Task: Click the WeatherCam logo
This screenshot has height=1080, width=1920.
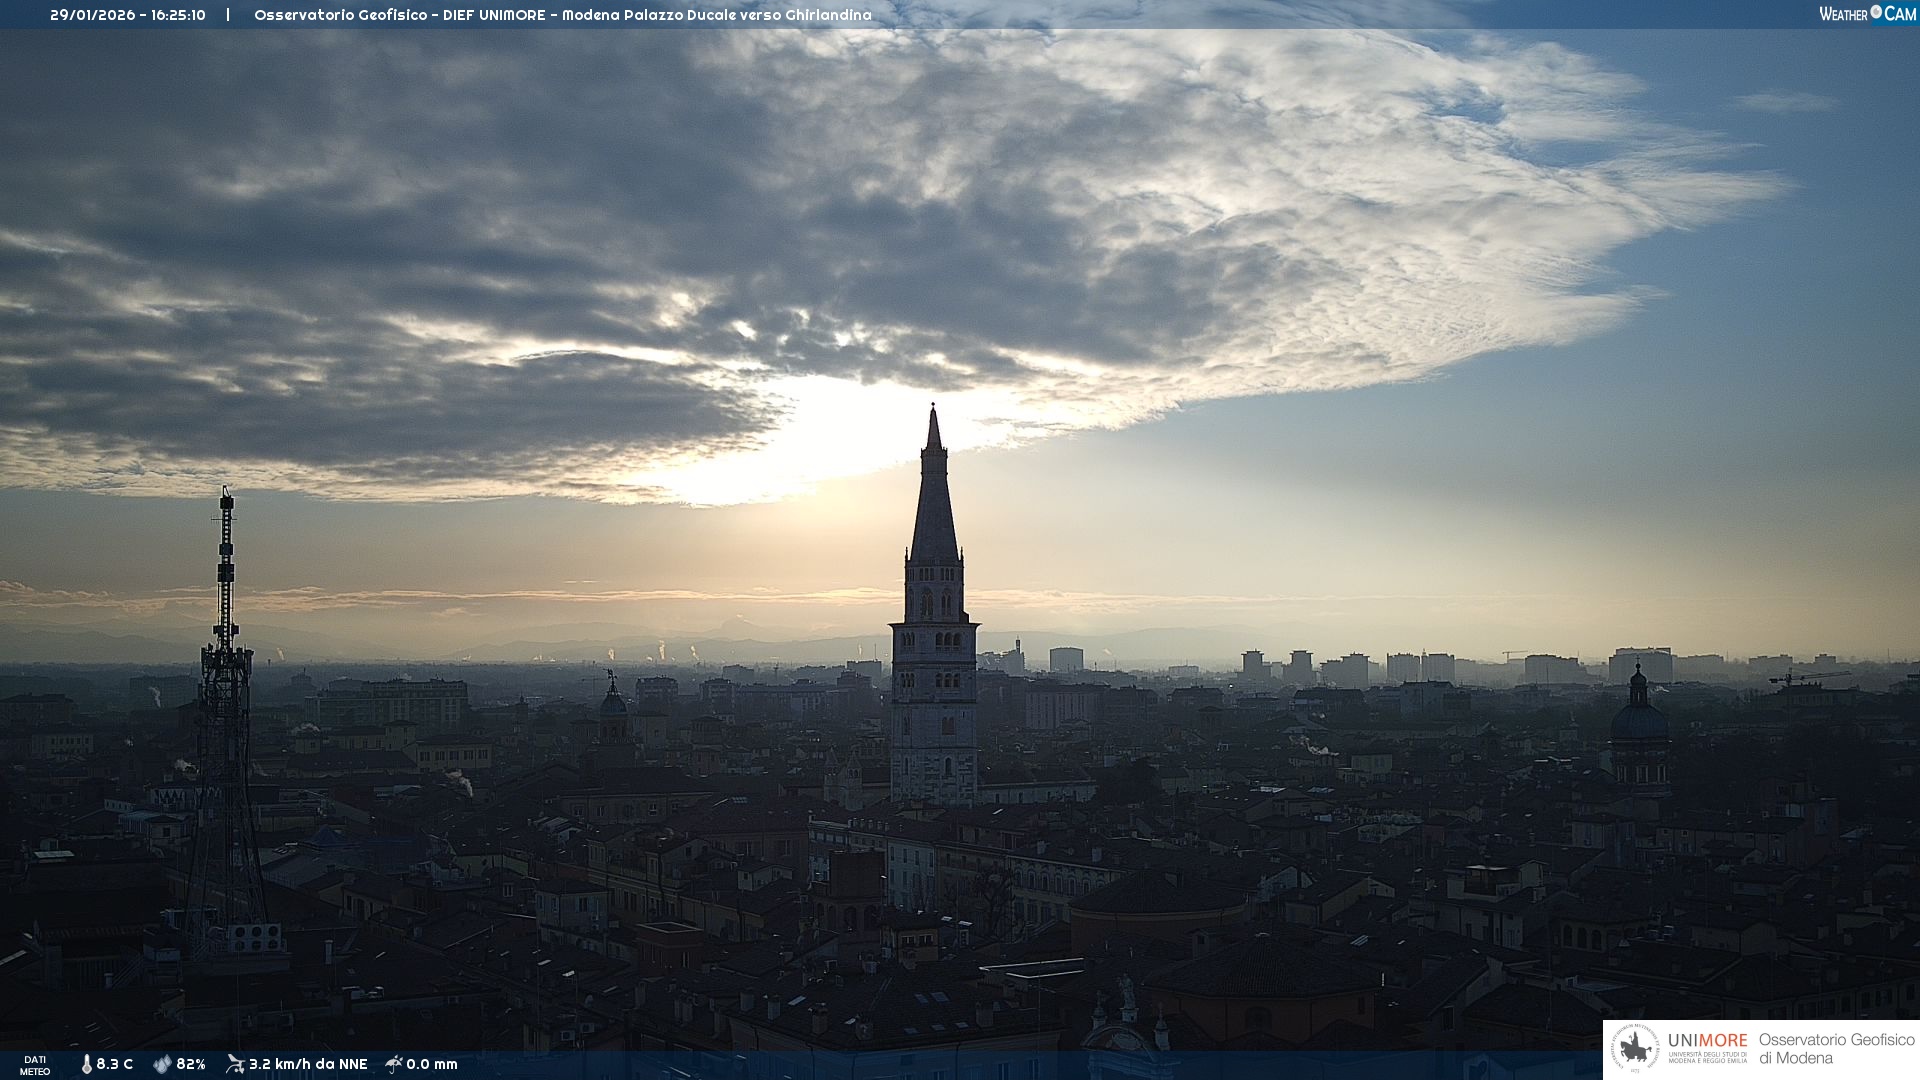Action: click(x=1867, y=14)
